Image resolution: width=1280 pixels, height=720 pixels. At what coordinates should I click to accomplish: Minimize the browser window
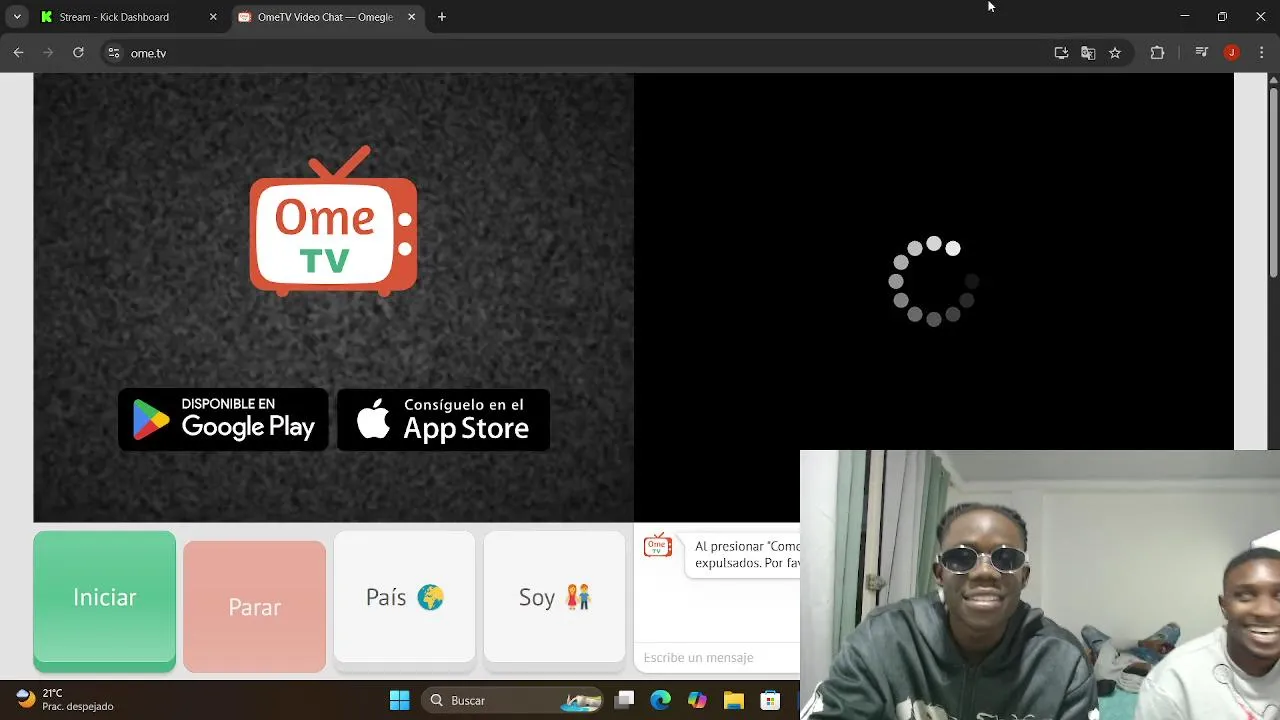pos(1185,17)
